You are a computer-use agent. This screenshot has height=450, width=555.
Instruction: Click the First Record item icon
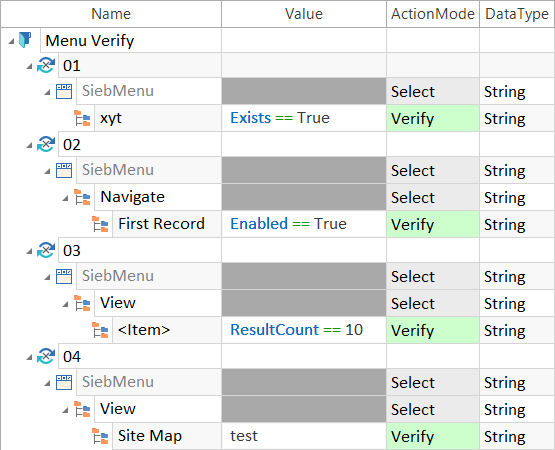pyautogui.click(x=100, y=224)
